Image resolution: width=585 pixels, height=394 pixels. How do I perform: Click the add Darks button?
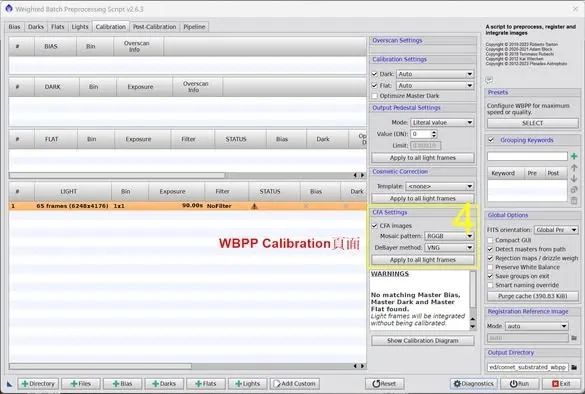[164, 384]
